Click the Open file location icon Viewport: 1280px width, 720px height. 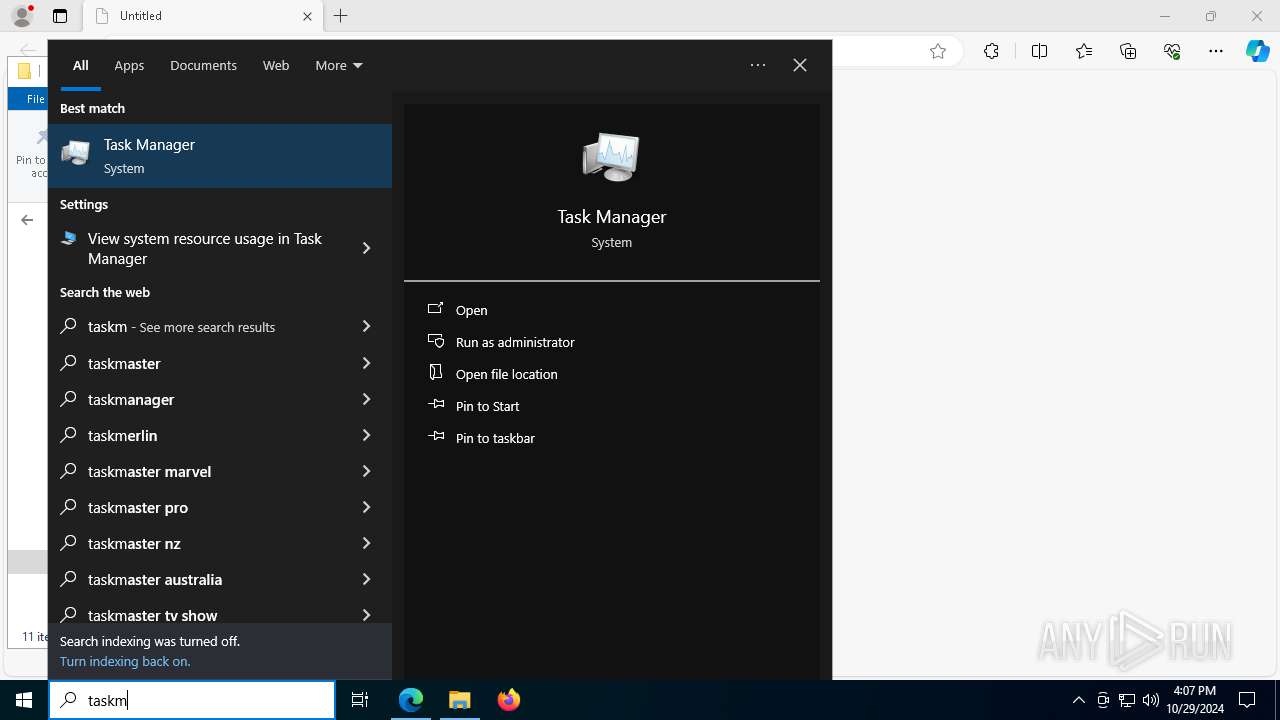[x=436, y=373]
